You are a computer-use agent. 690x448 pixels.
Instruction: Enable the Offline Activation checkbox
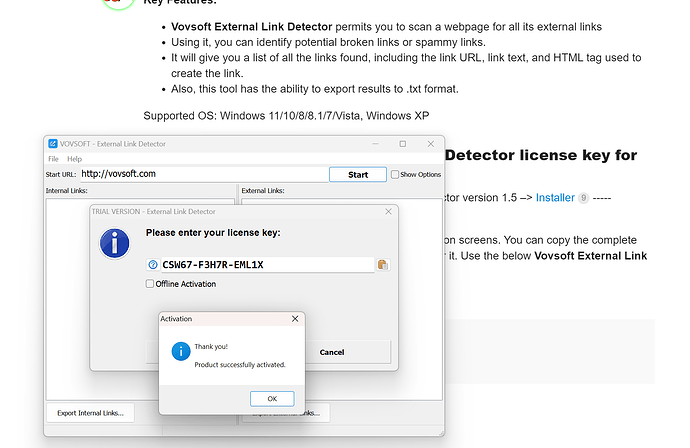pyautogui.click(x=150, y=284)
